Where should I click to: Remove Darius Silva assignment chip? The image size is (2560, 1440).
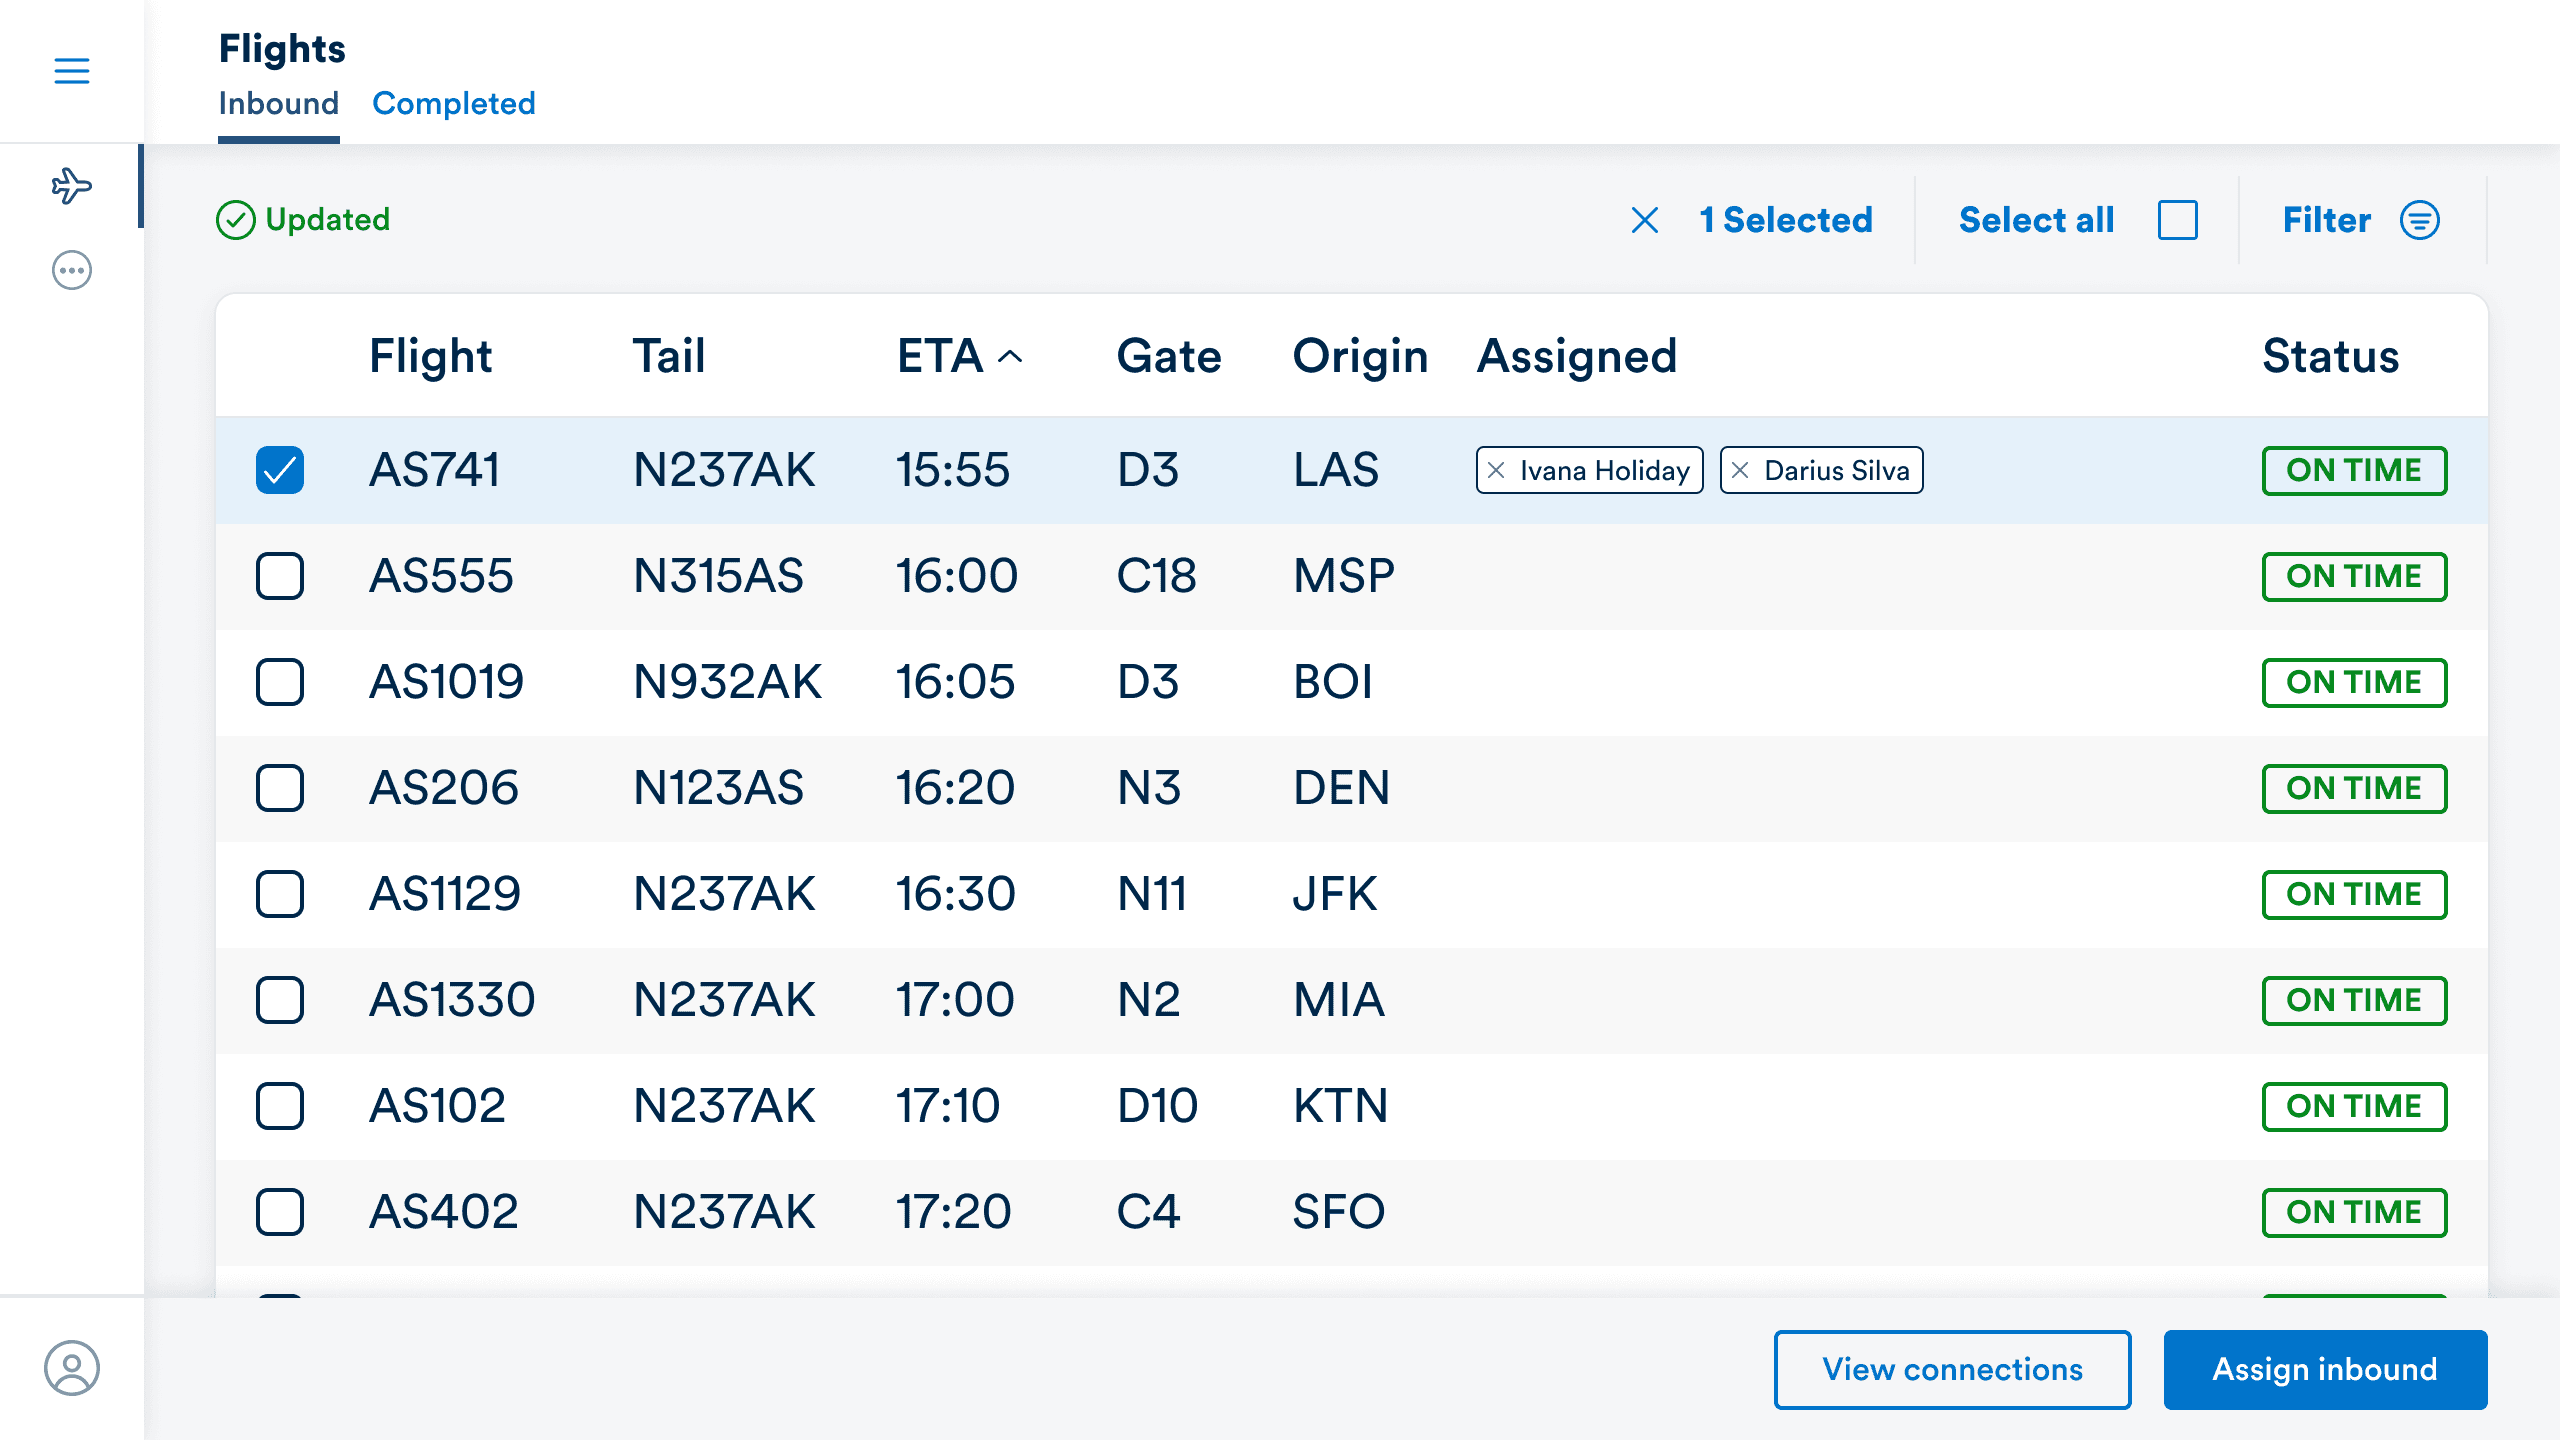(1740, 470)
